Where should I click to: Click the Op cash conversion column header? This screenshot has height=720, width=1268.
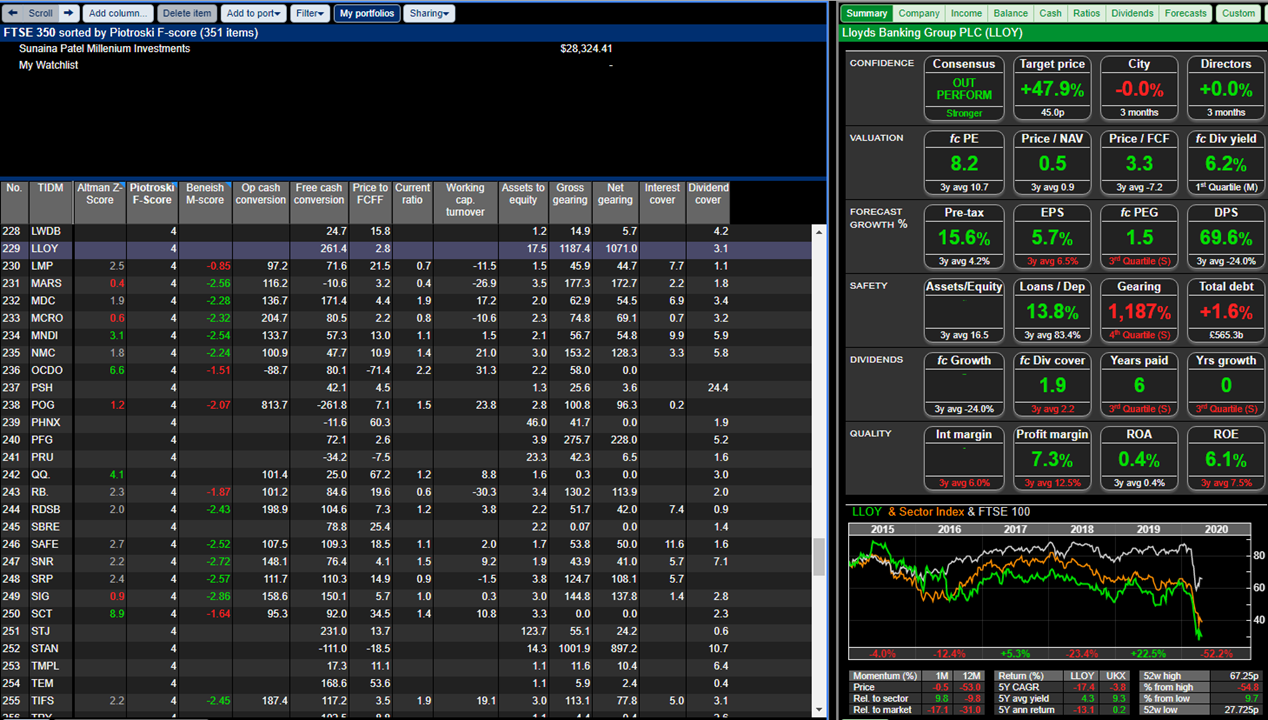coord(261,201)
